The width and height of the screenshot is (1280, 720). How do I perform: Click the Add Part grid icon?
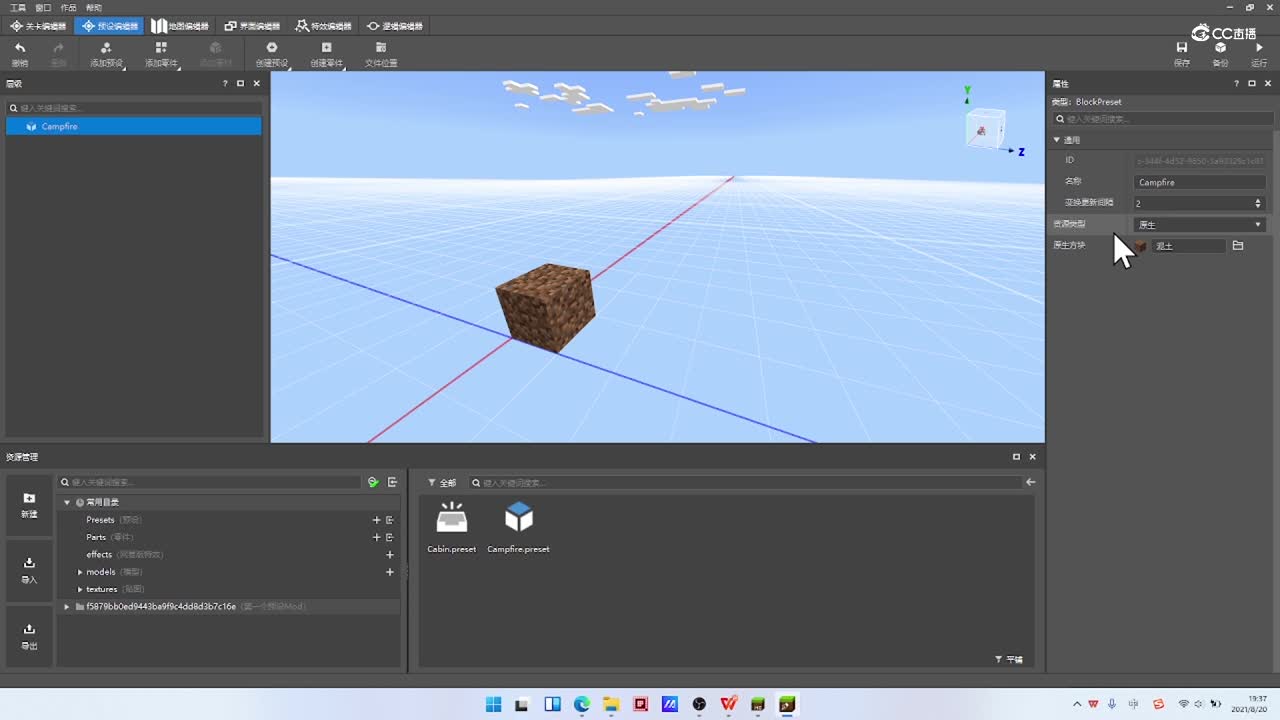click(x=161, y=48)
